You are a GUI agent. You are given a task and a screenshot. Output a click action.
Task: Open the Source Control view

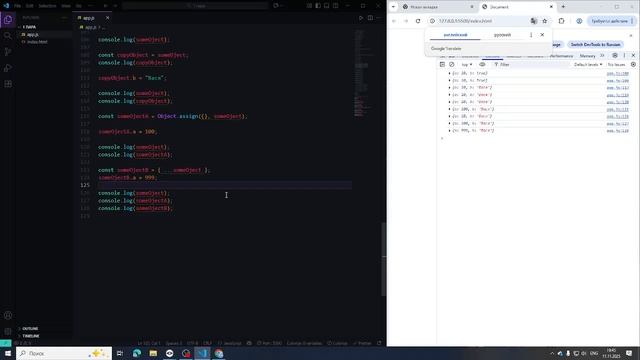tap(8, 52)
